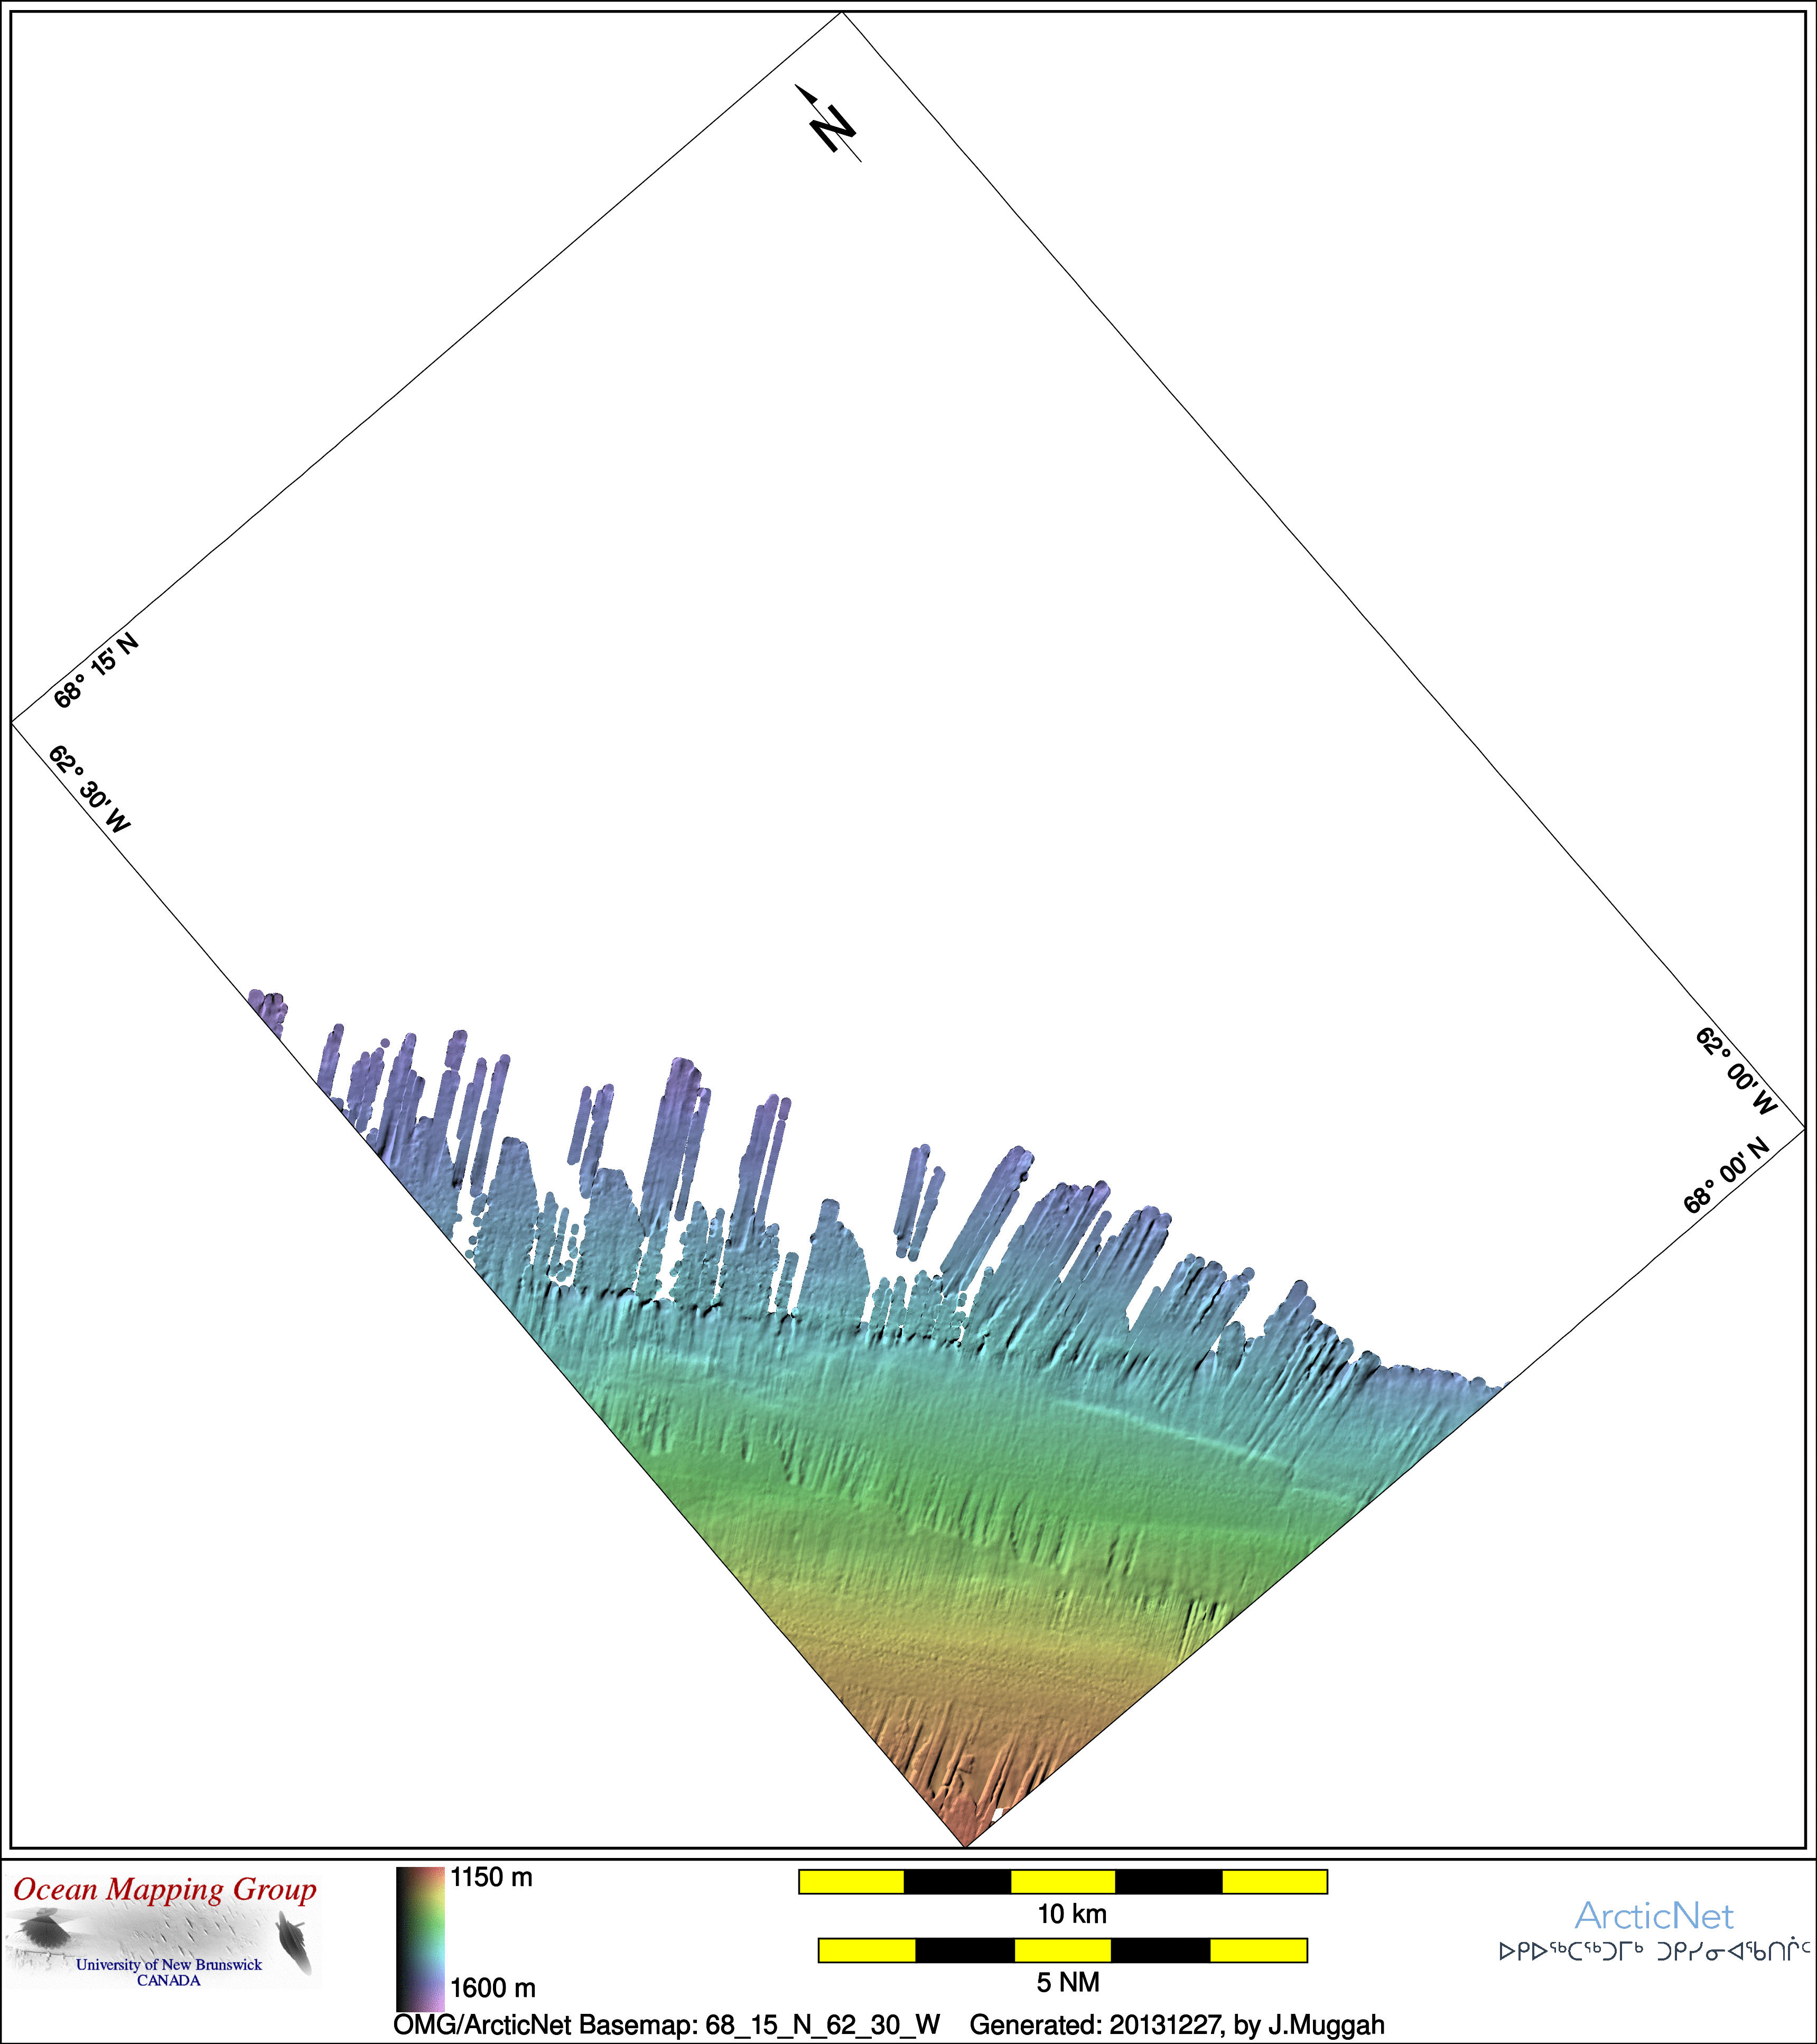Click the 62° 00' W longitude label

click(1737, 1070)
